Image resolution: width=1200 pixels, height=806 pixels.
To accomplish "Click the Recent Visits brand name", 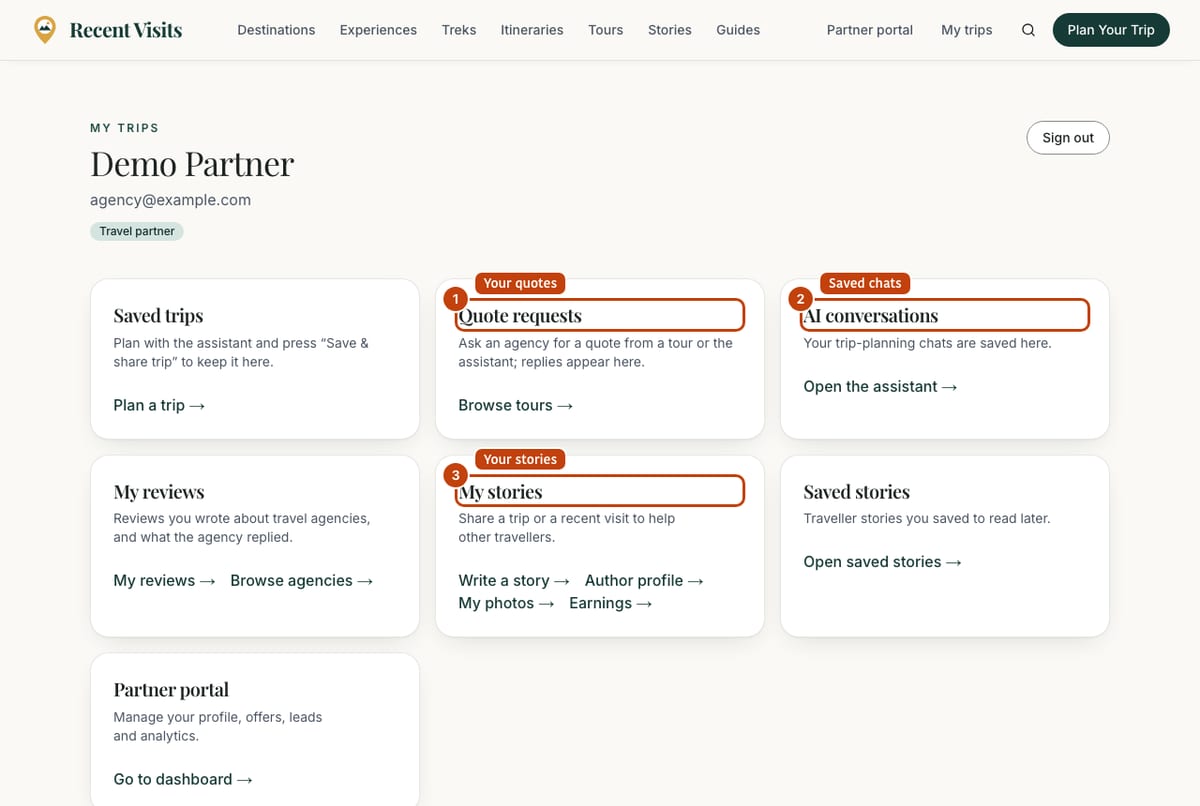I will coord(126,30).
